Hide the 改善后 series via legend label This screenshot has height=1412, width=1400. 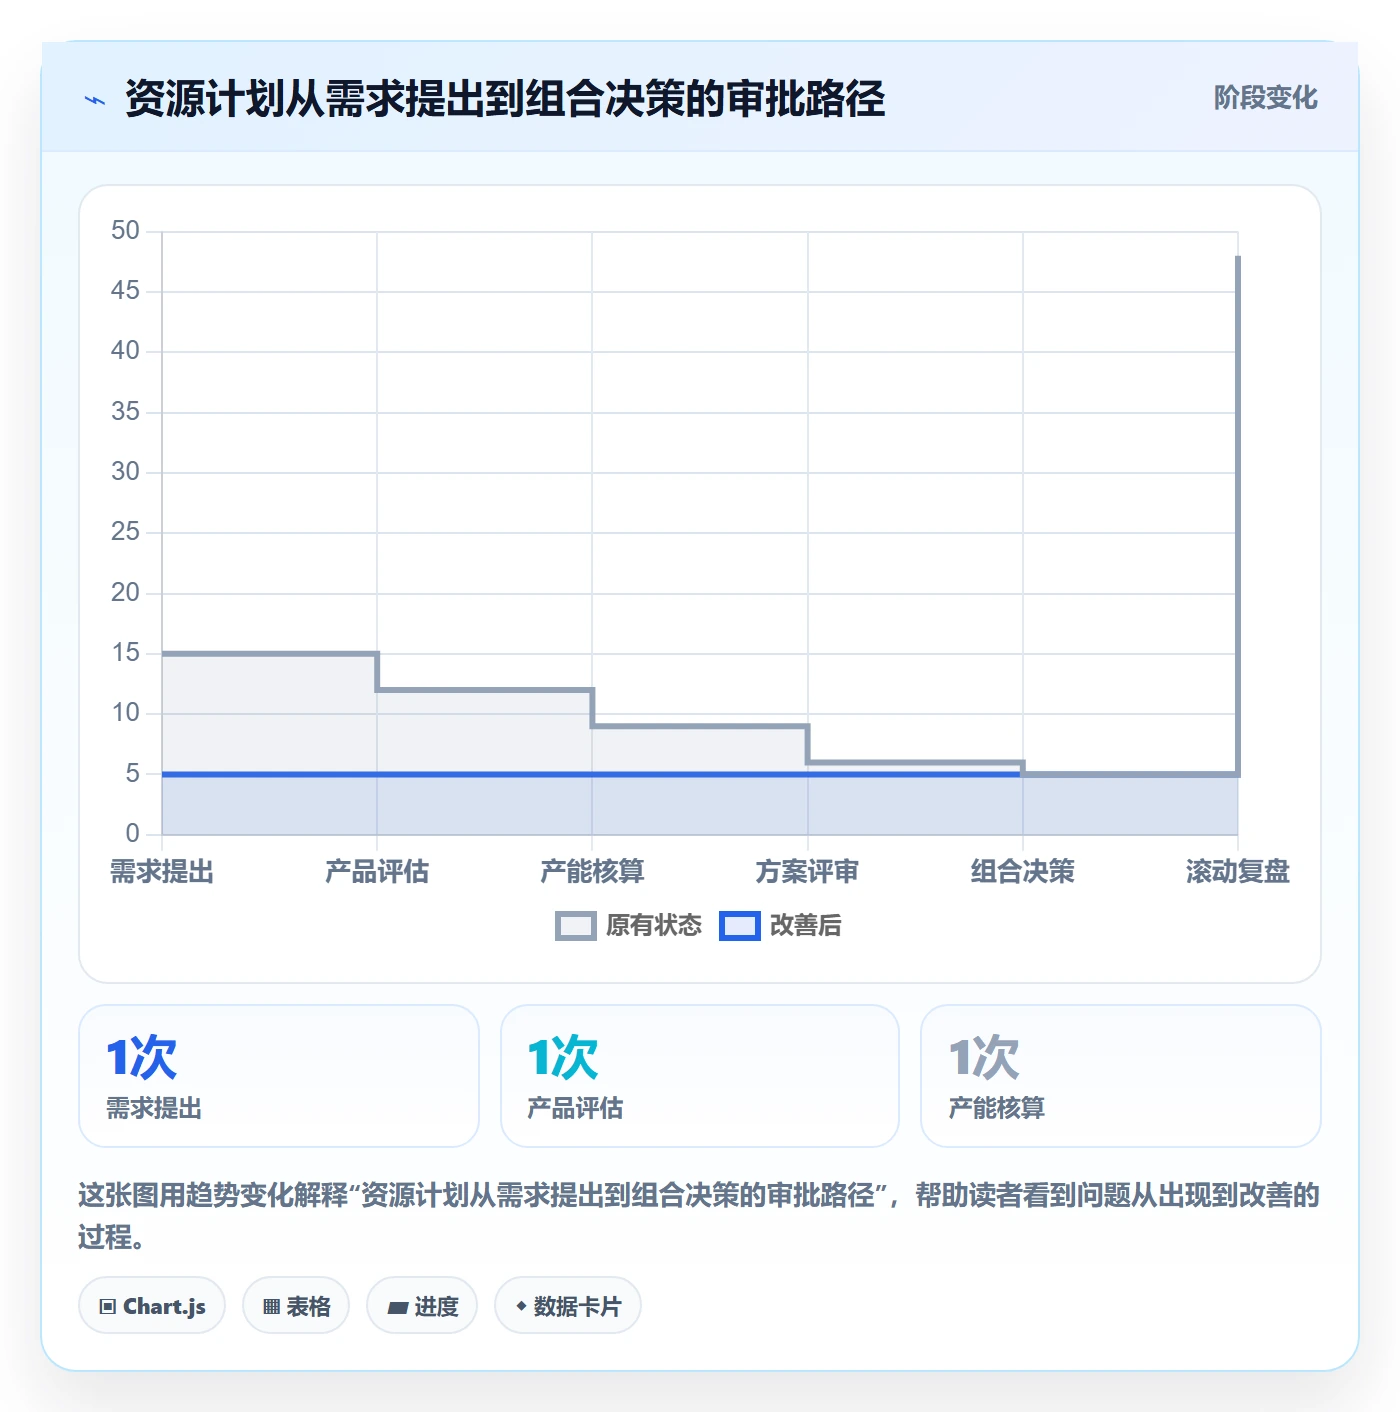pyautogui.click(x=805, y=926)
